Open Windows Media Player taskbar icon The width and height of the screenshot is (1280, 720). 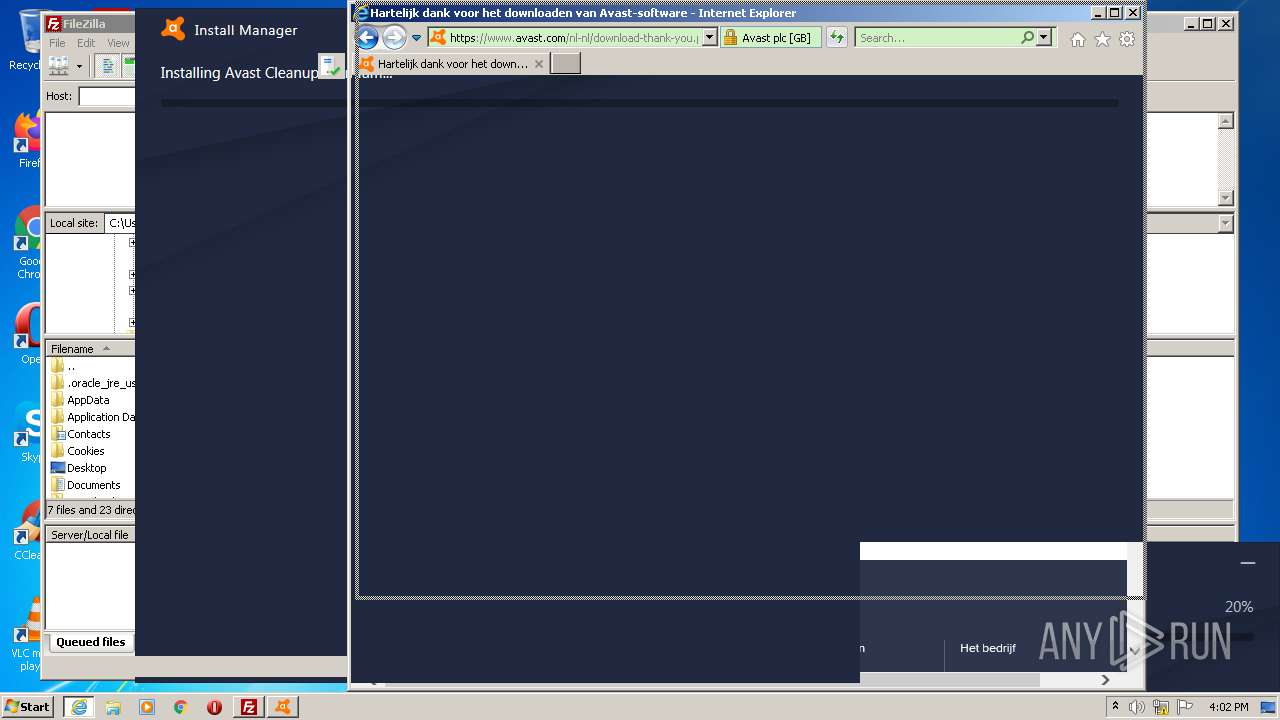point(147,707)
